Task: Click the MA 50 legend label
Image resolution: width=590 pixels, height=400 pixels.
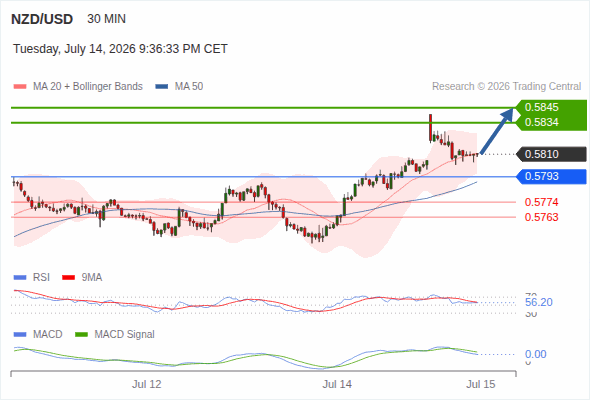Action: [x=189, y=87]
